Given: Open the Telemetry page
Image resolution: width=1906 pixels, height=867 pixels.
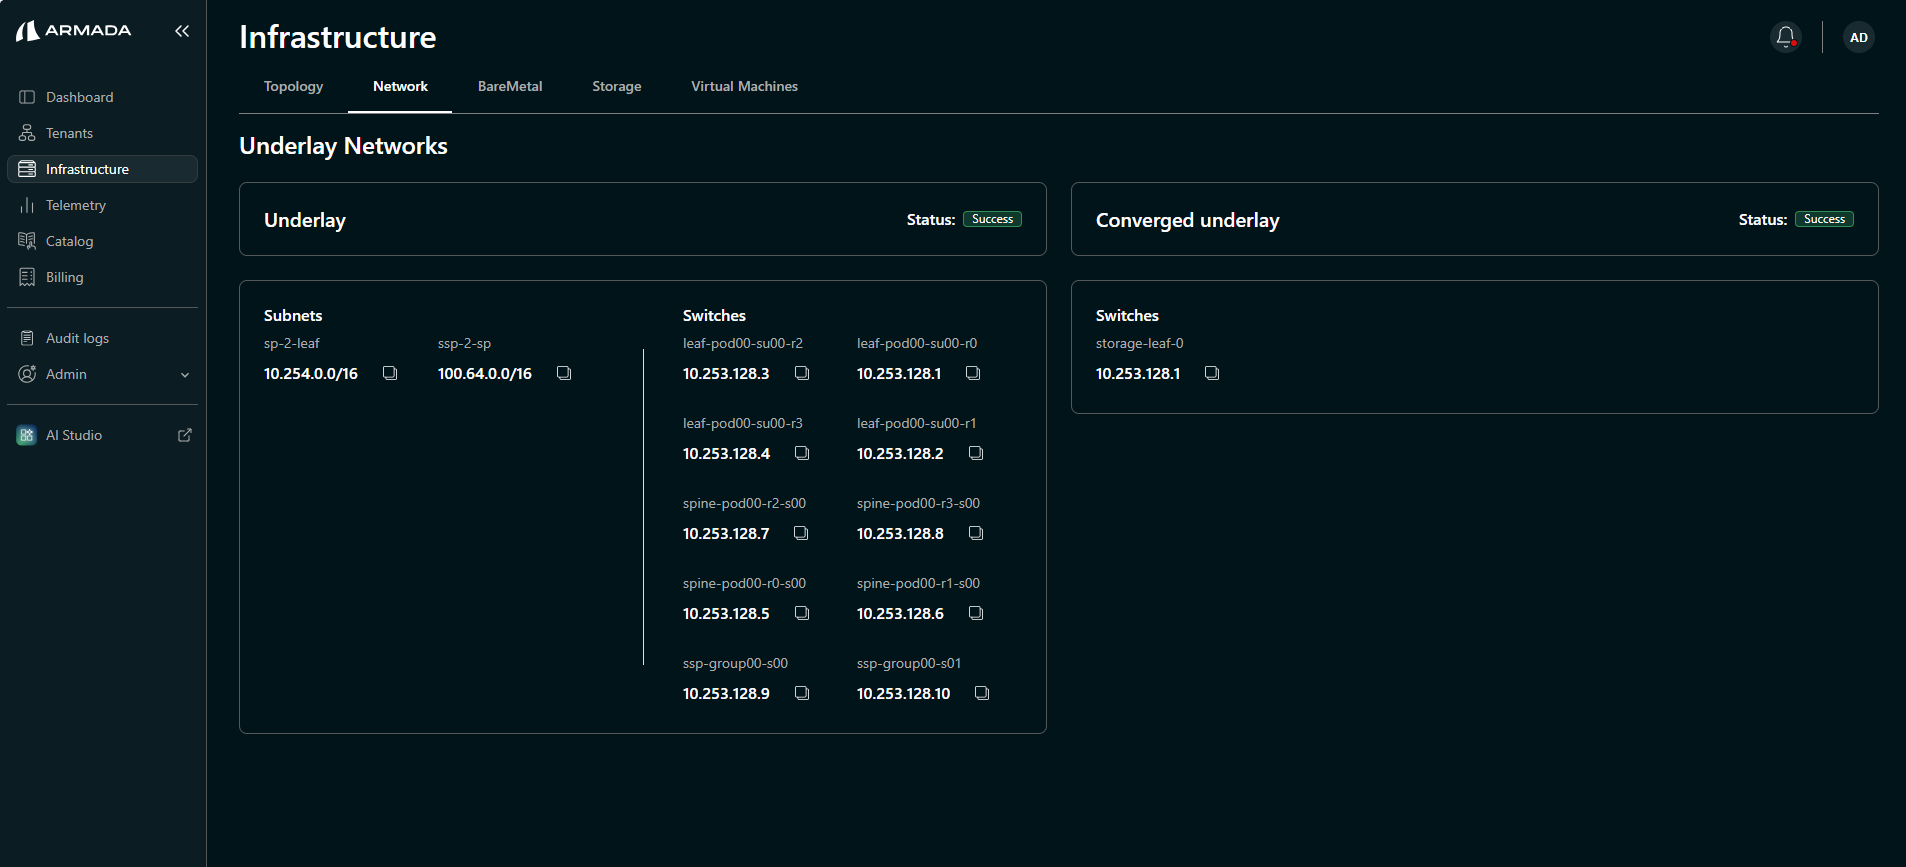Looking at the screenshot, I should pos(102,205).
